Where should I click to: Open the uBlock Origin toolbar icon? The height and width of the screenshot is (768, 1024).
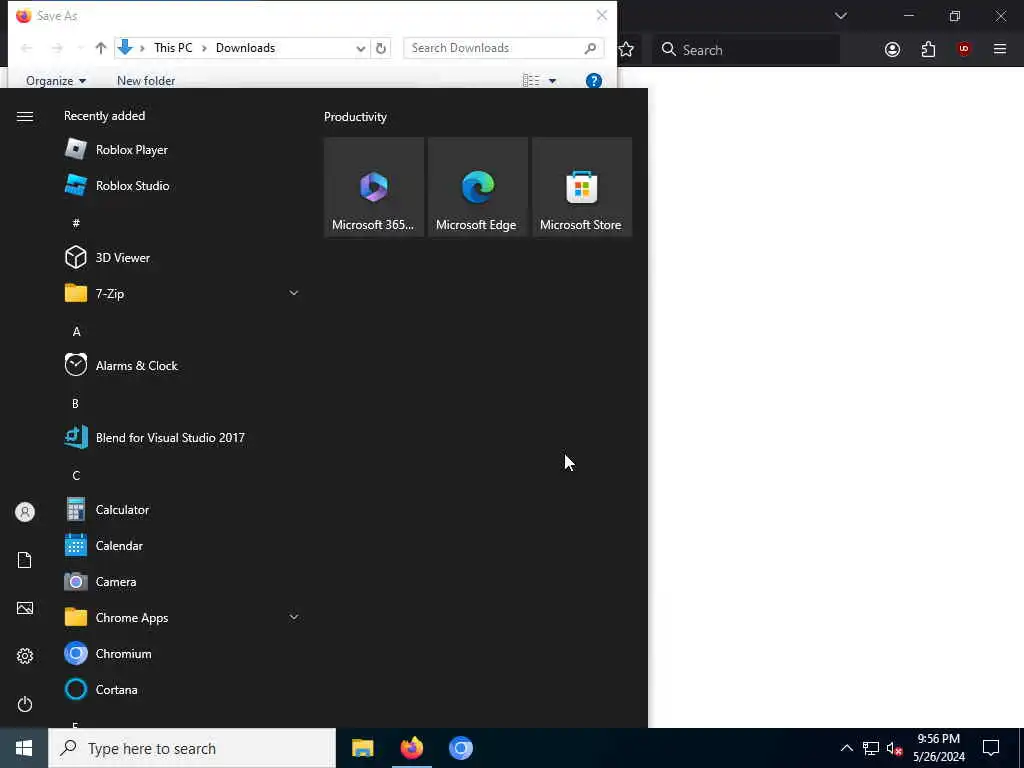[964, 50]
